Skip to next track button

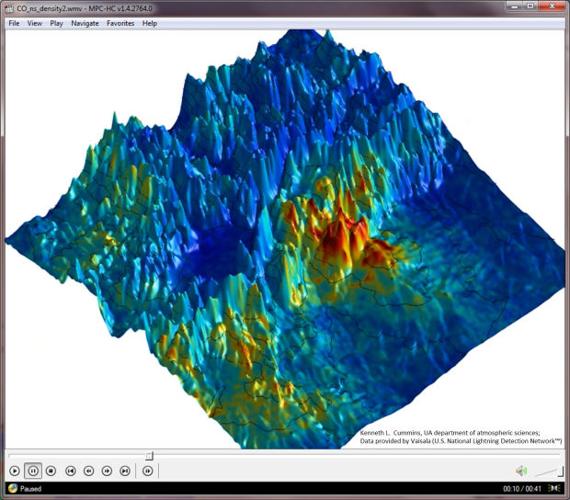tap(125, 471)
